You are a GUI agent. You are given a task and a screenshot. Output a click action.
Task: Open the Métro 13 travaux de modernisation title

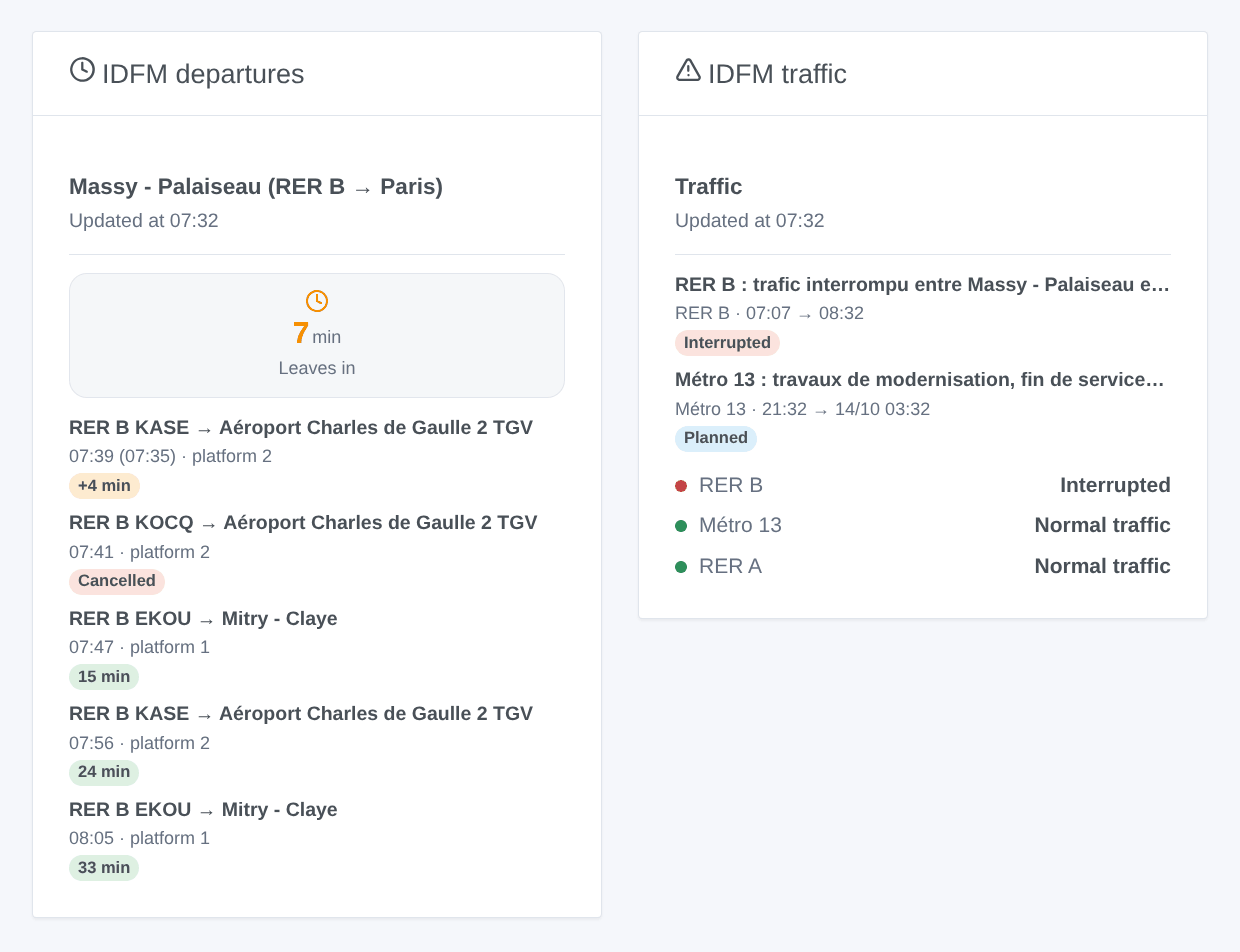920,380
